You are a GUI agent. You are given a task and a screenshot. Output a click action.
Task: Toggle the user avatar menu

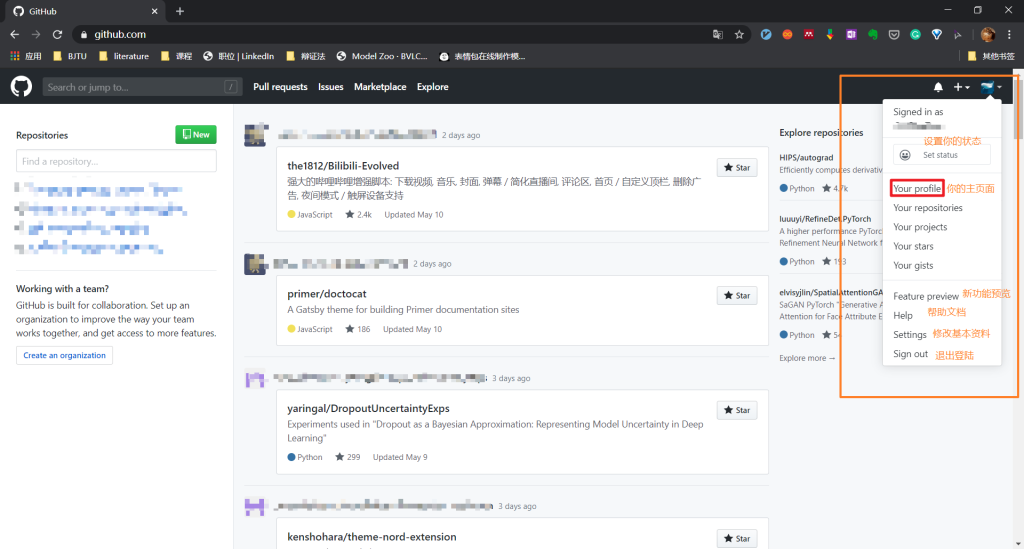click(991, 87)
